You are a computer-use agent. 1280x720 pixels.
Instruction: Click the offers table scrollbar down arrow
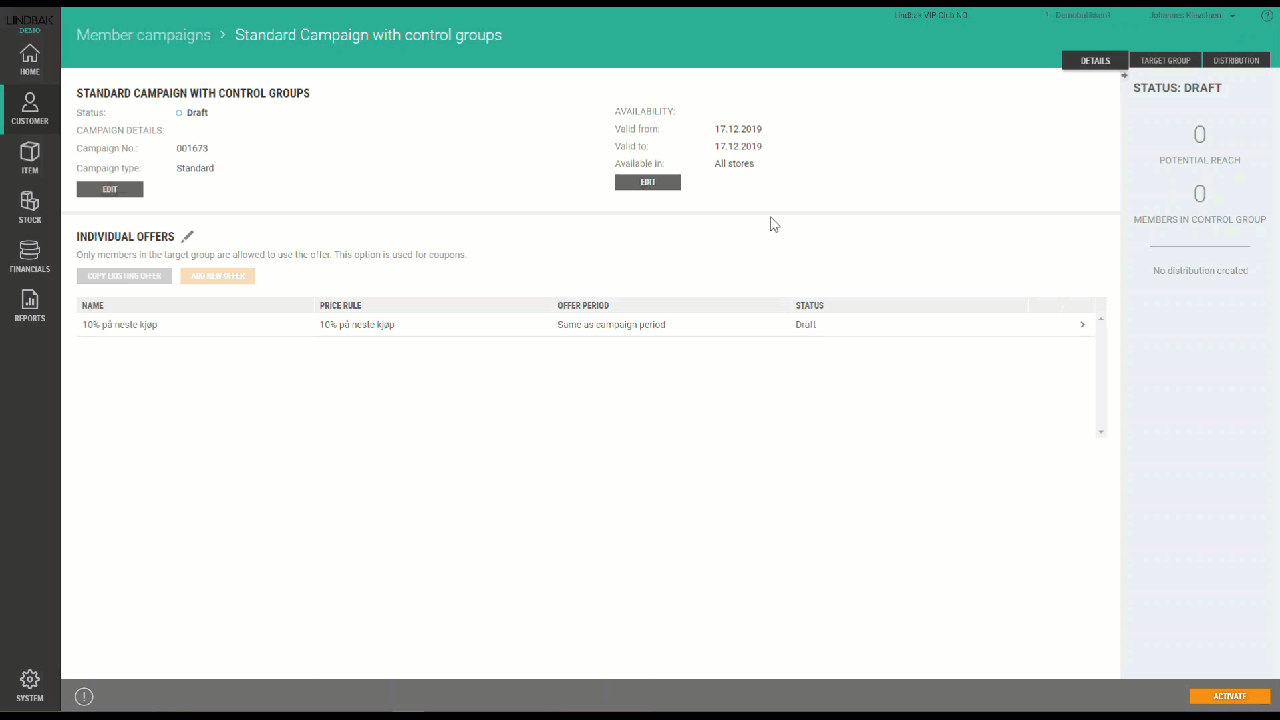click(x=1101, y=432)
